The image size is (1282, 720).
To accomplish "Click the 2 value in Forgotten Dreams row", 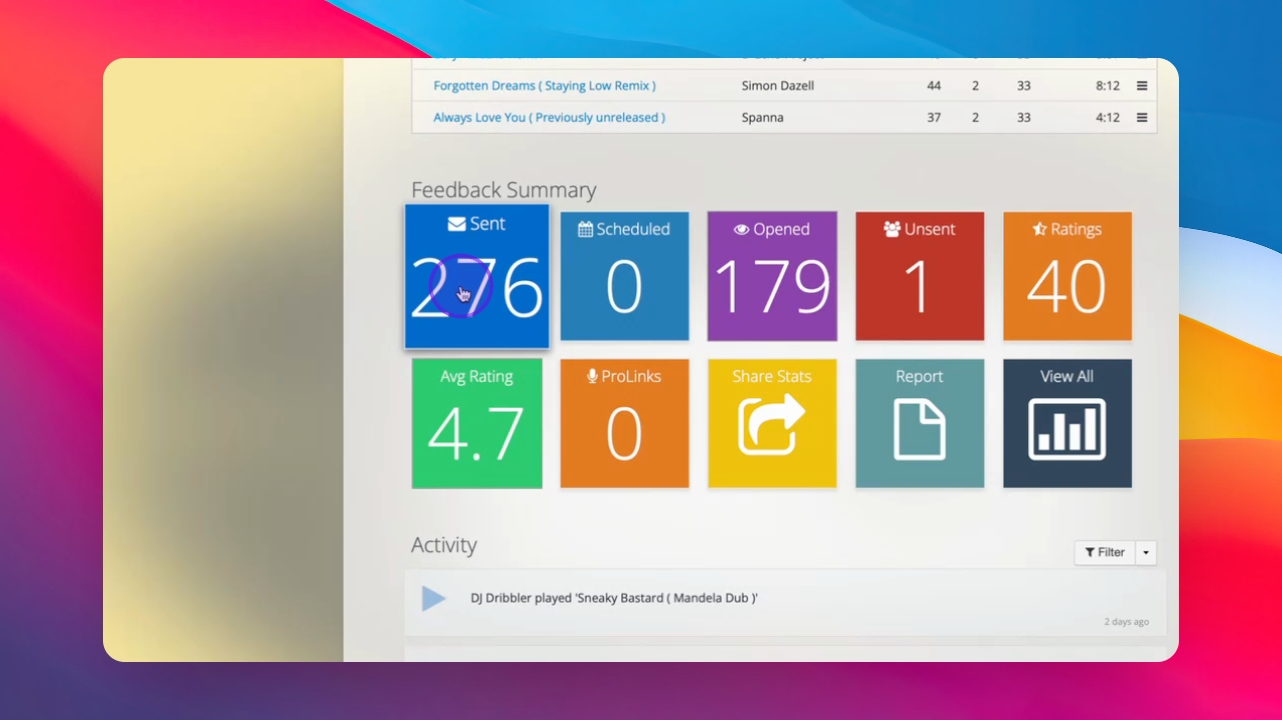I will (975, 86).
